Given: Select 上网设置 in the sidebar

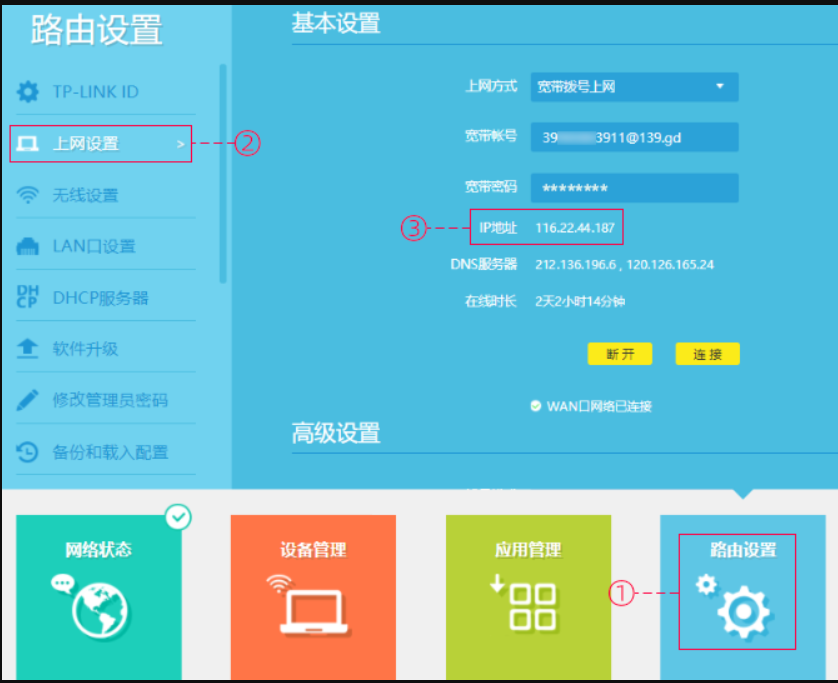Looking at the screenshot, I should pos(100,144).
